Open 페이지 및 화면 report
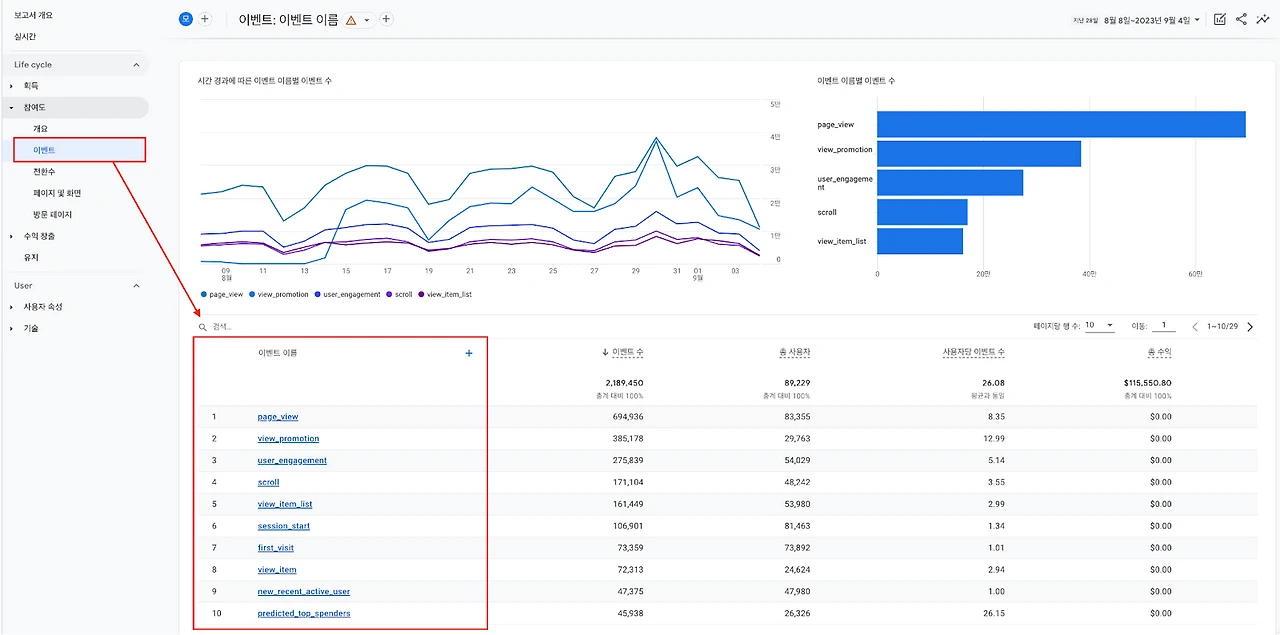1280x635 pixels. pos(57,193)
